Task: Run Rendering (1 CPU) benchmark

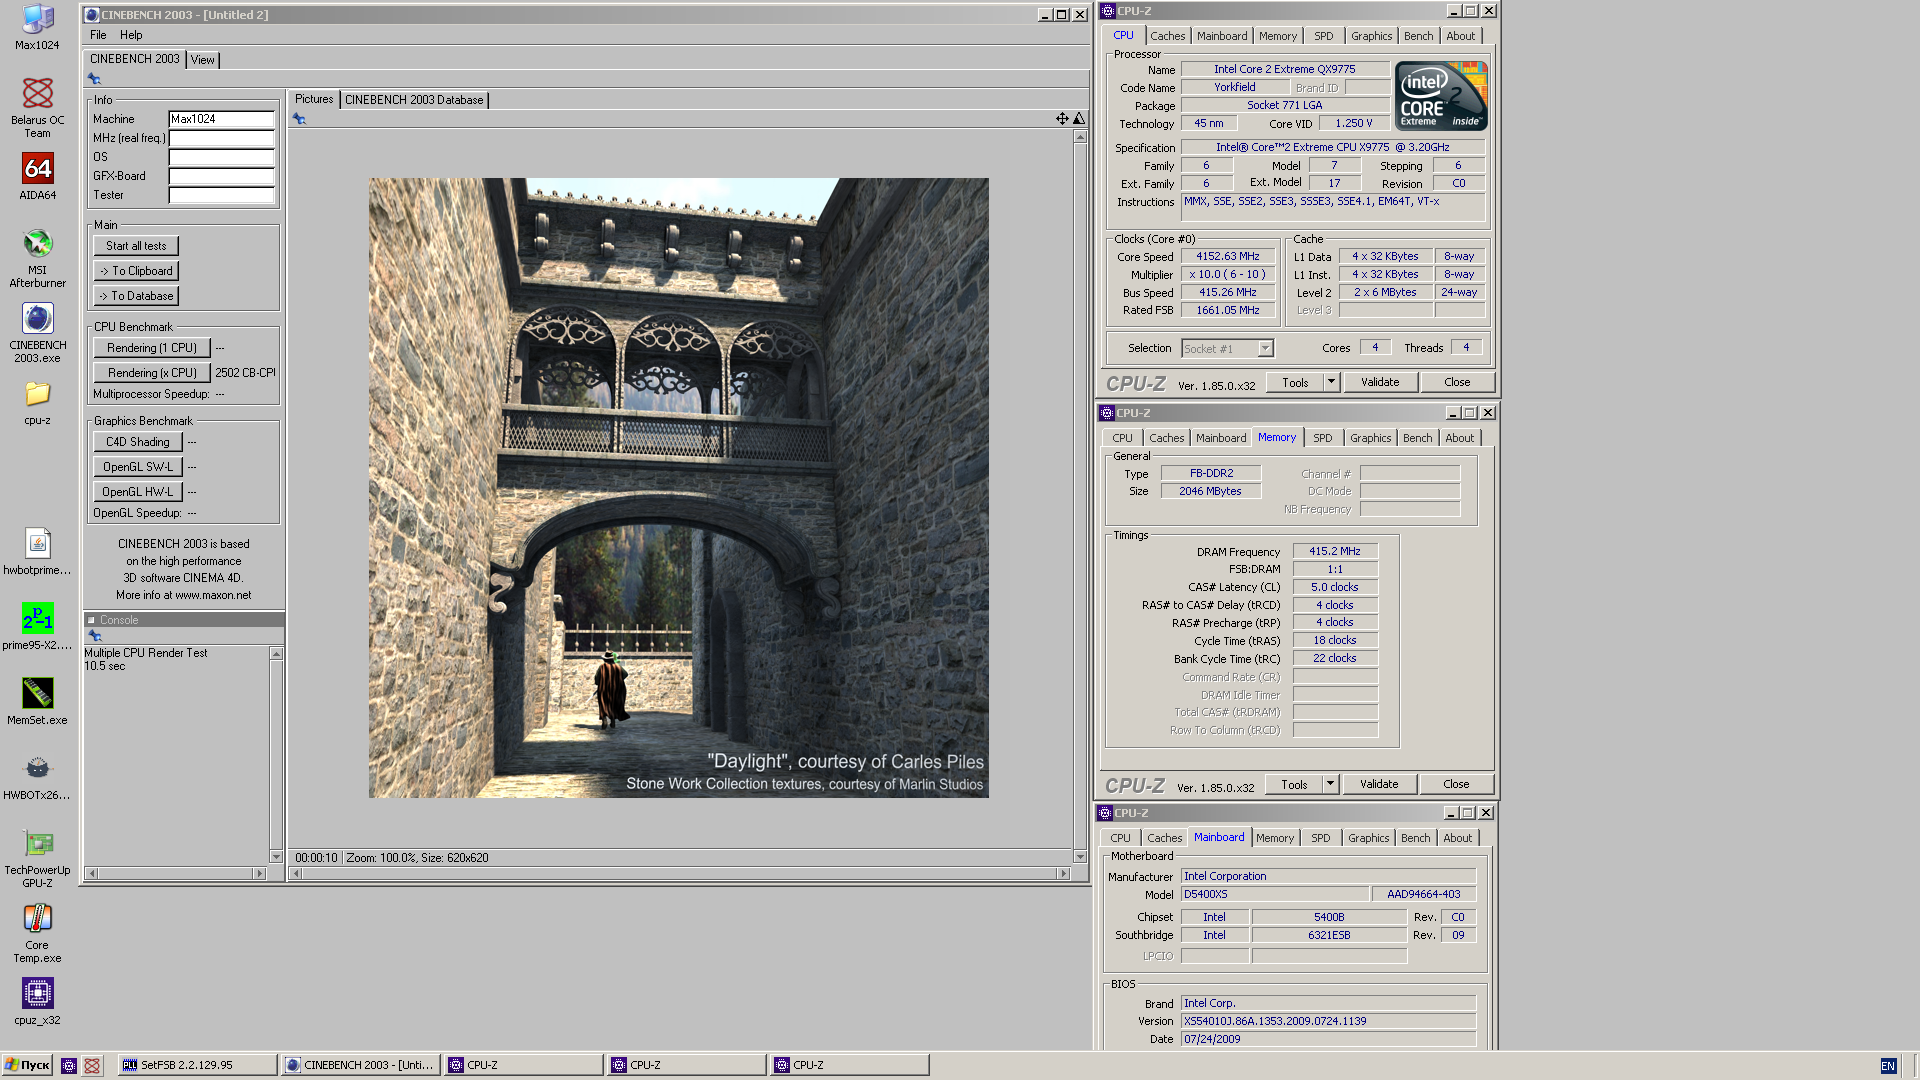Action: tap(152, 348)
